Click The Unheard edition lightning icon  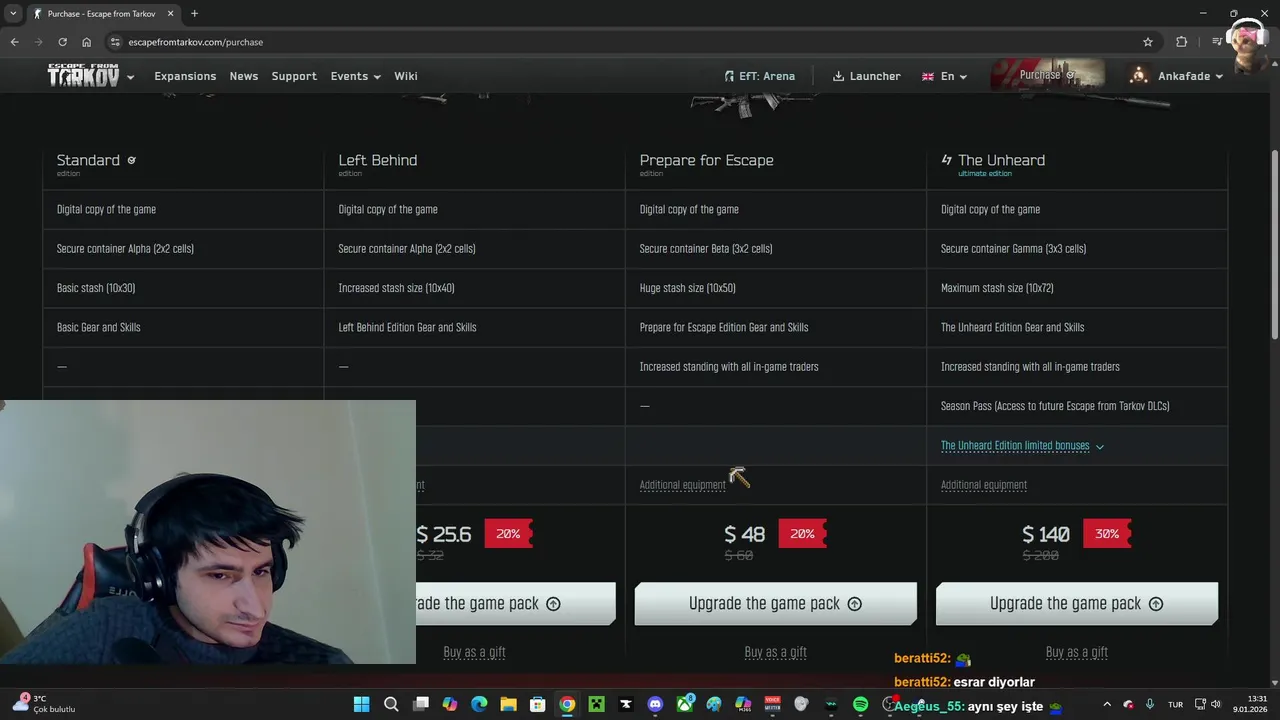(x=947, y=160)
